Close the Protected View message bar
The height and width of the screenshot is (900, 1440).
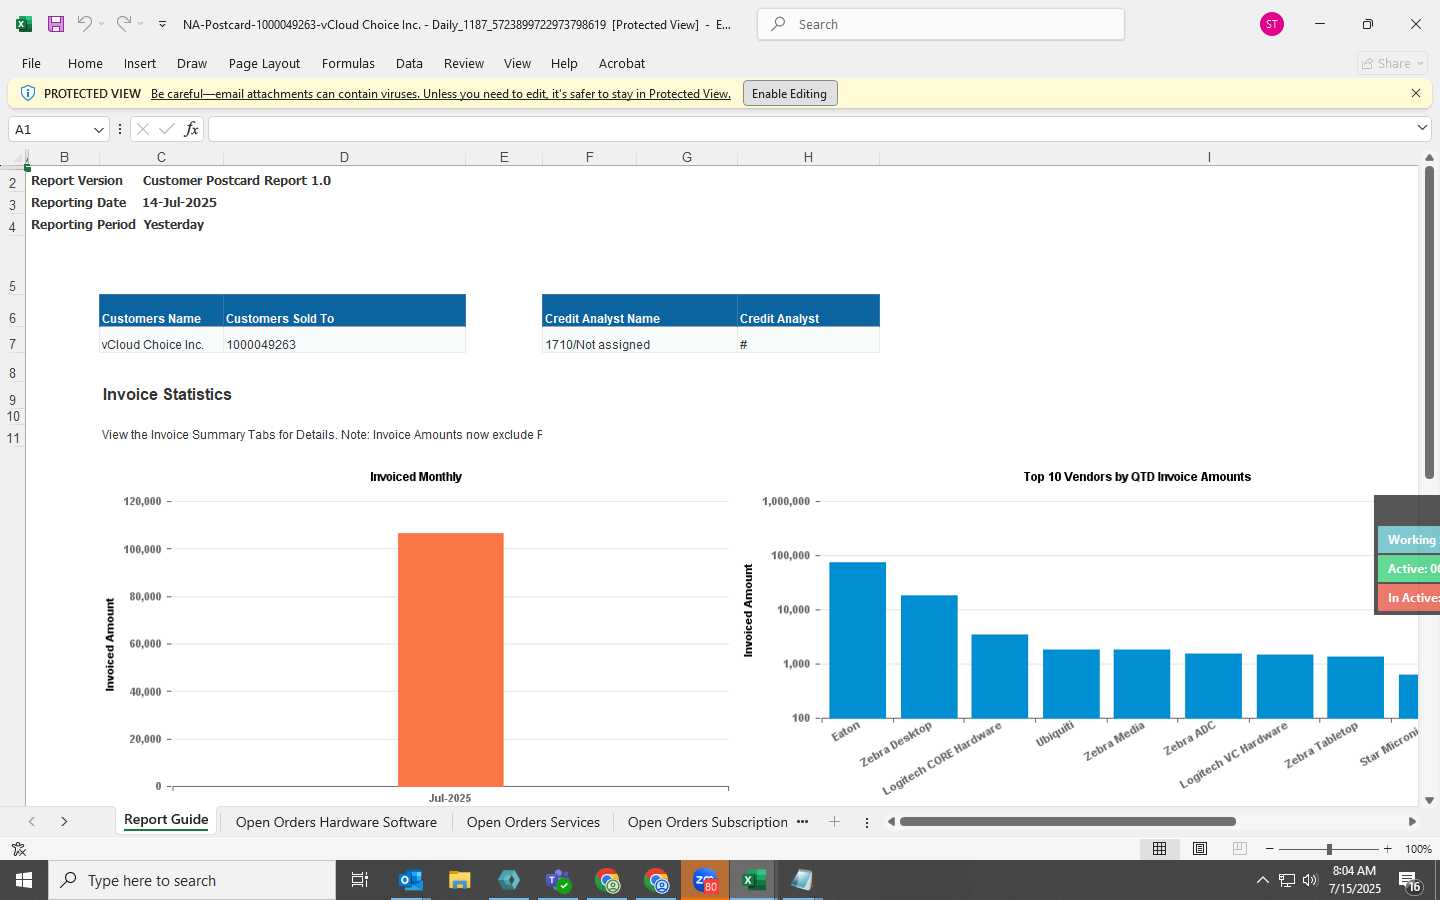click(x=1416, y=93)
